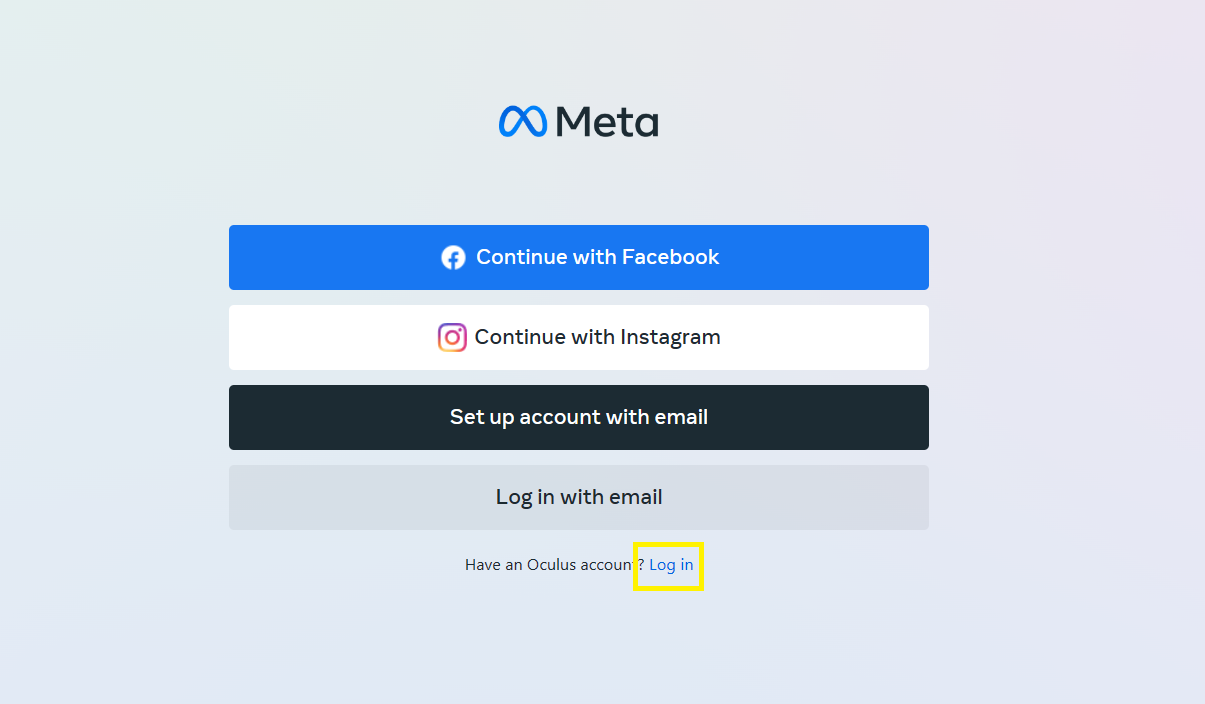Start creating a new account with email
The image size is (1205, 704).
(x=578, y=417)
